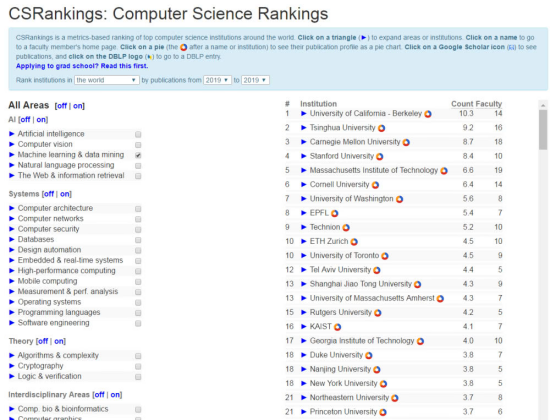Image resolution: width=551 pixels, height=420 pixels.
Task: Tick the Logic & verification checkbox
Action: pos(138,377)
